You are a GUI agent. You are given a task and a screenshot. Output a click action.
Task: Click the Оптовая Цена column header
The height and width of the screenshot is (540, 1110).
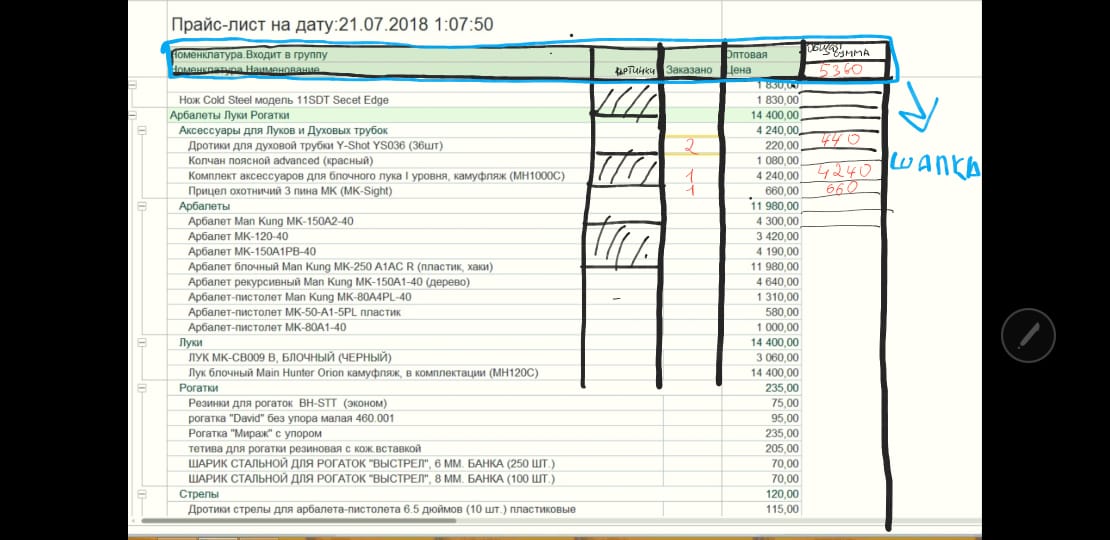click(x=761, y=62)
